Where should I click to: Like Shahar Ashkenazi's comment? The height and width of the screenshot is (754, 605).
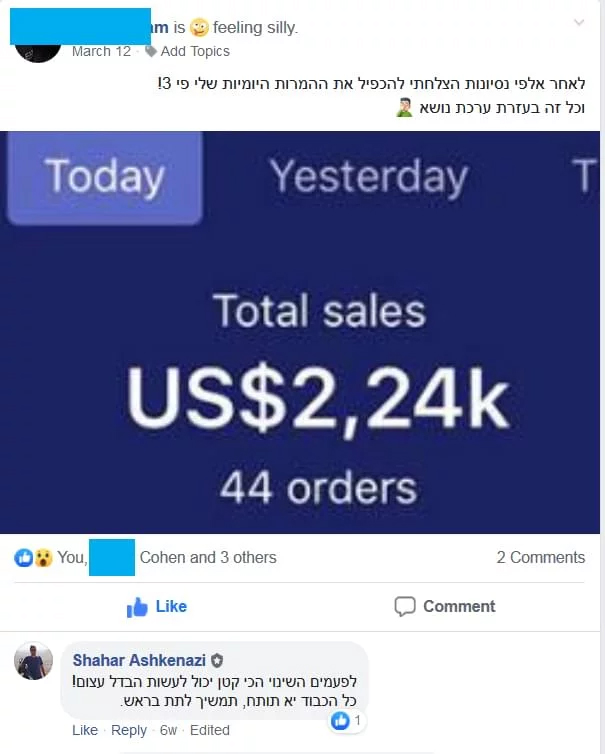click(85, 730)
